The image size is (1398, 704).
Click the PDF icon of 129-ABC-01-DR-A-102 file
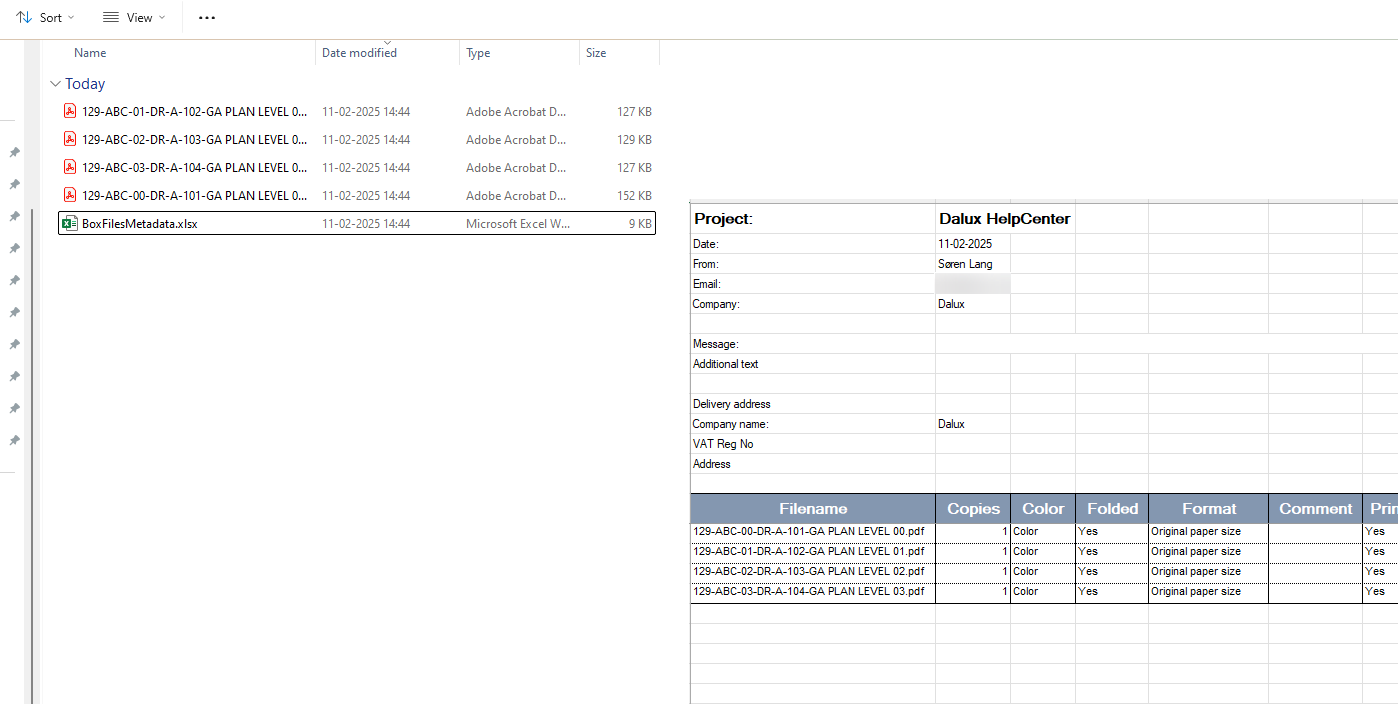pos(70,112)
